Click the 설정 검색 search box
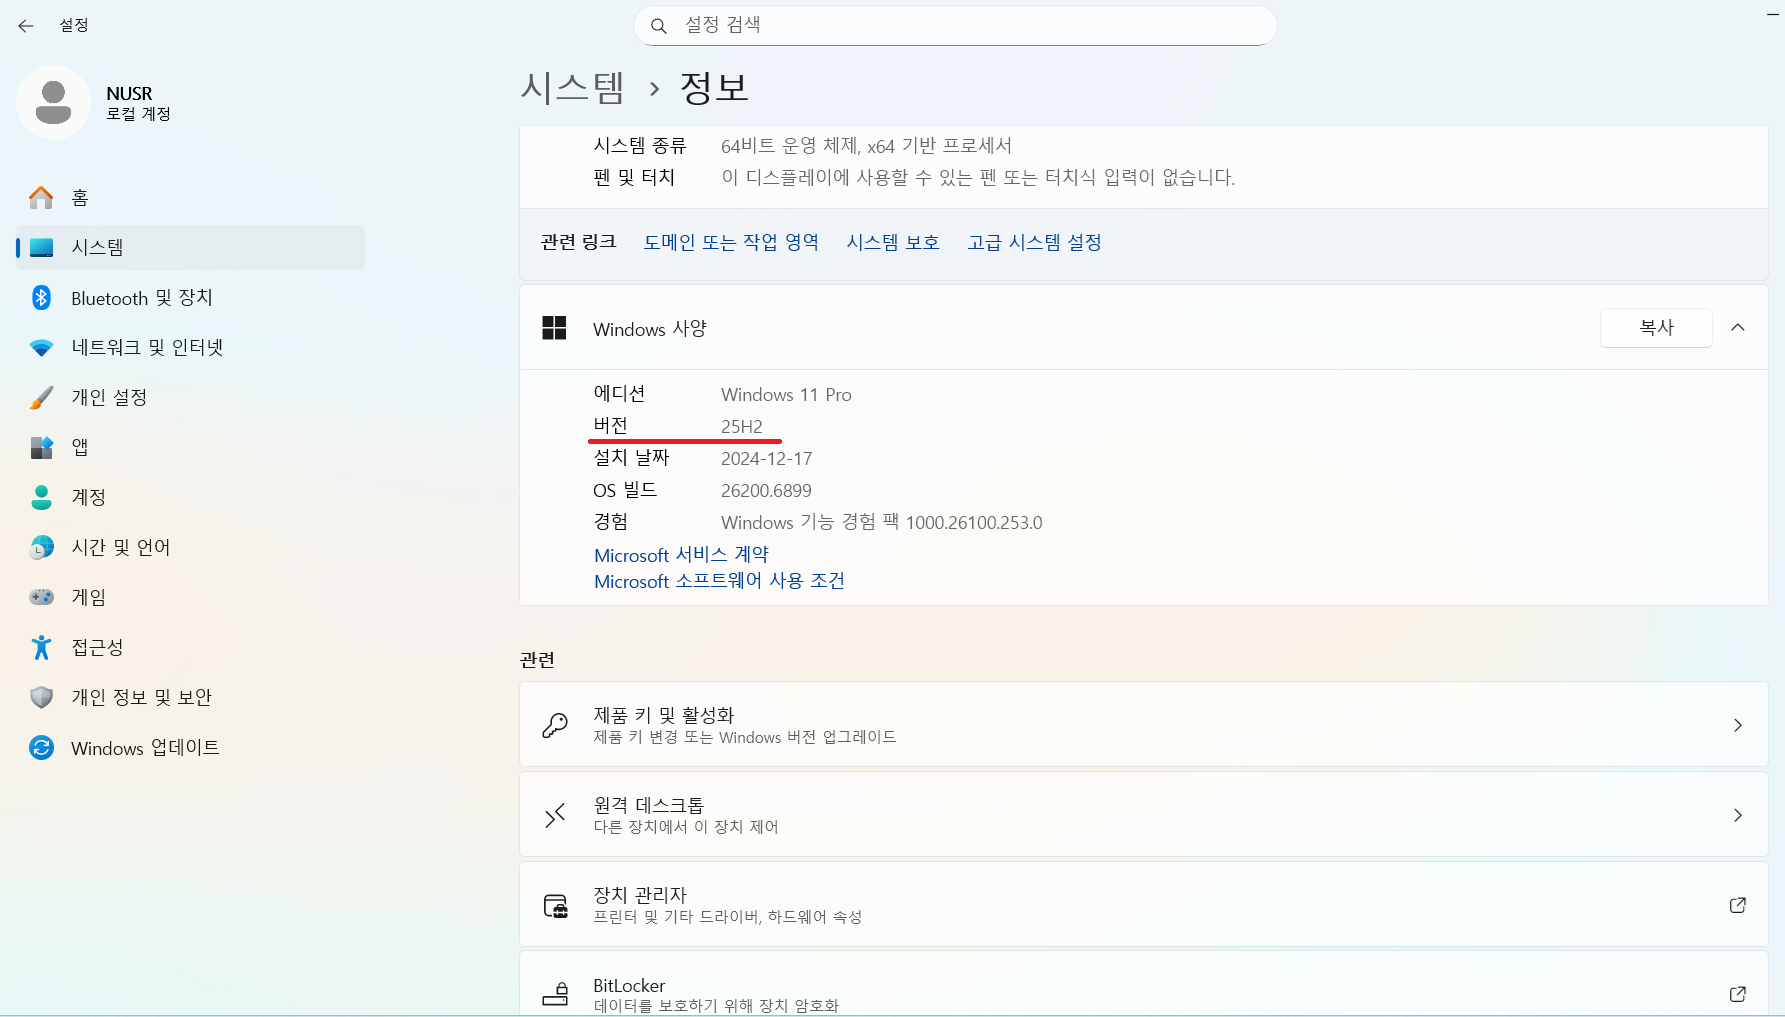Viewport: 1785px width, 1017px height. [955, 26]
